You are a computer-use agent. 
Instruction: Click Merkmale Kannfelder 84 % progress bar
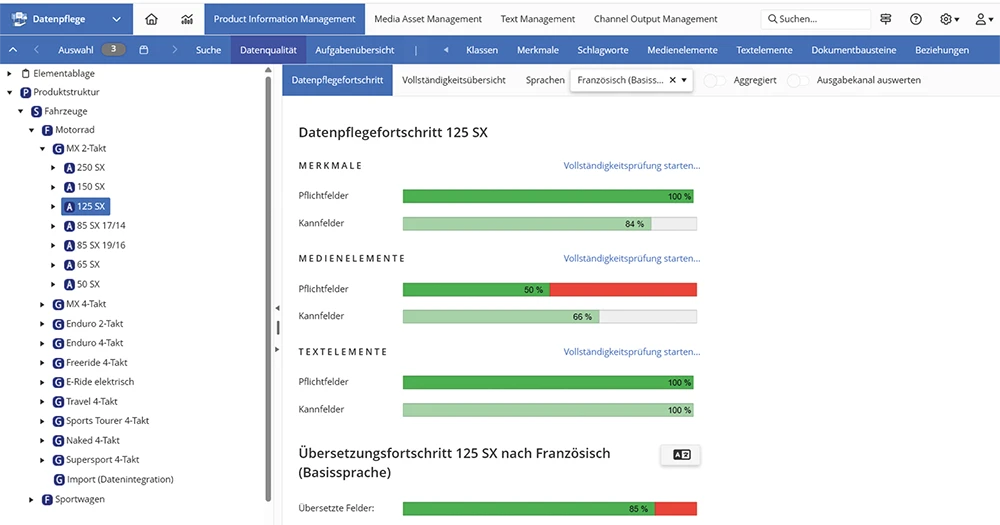550,224
